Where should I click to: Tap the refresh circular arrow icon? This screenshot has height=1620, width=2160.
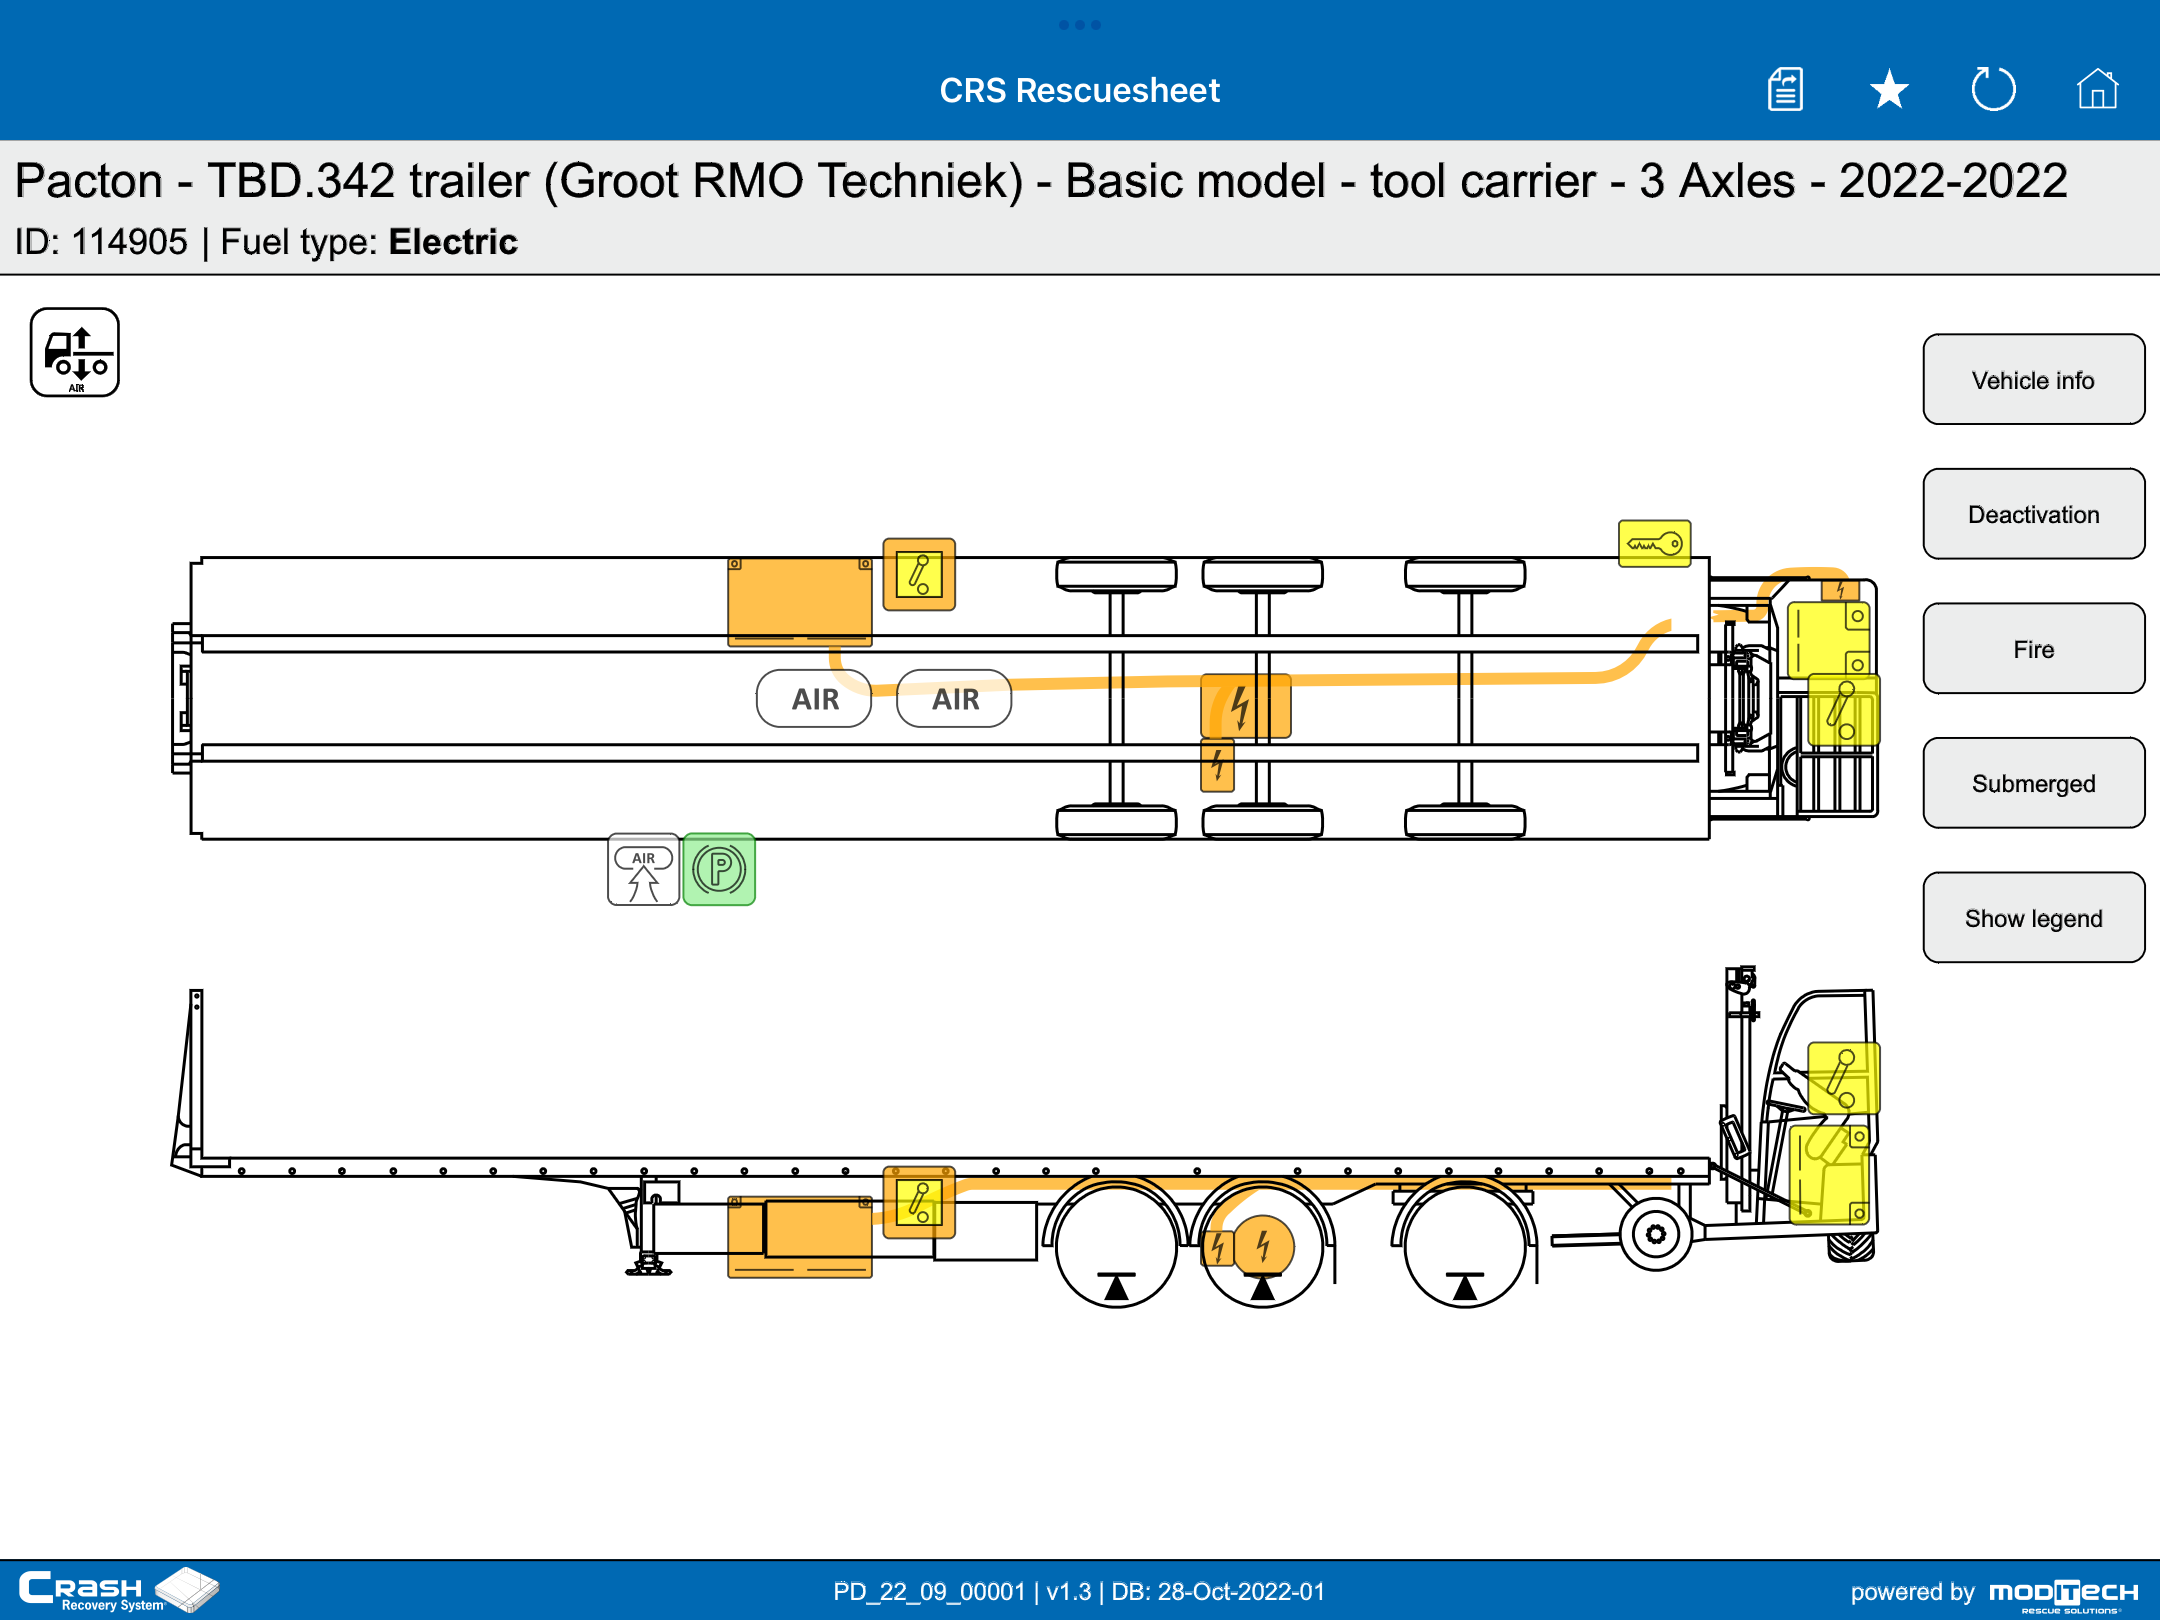pos(1993,90)
